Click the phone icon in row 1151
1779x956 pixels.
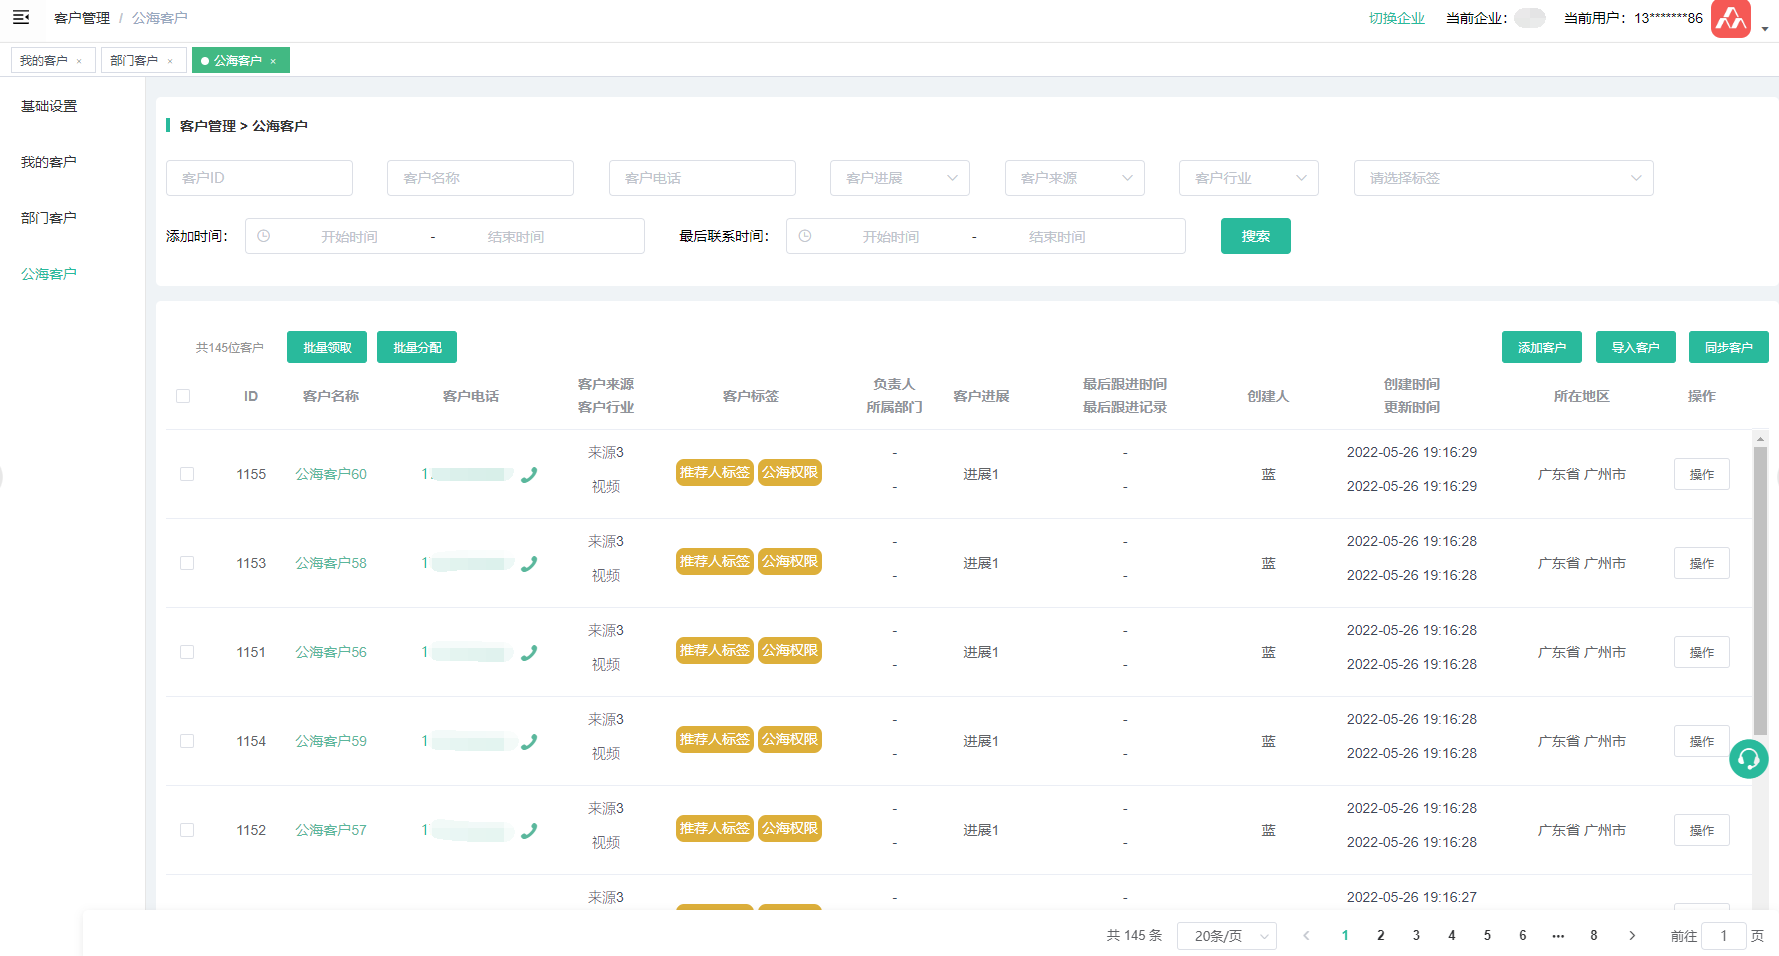529,653
